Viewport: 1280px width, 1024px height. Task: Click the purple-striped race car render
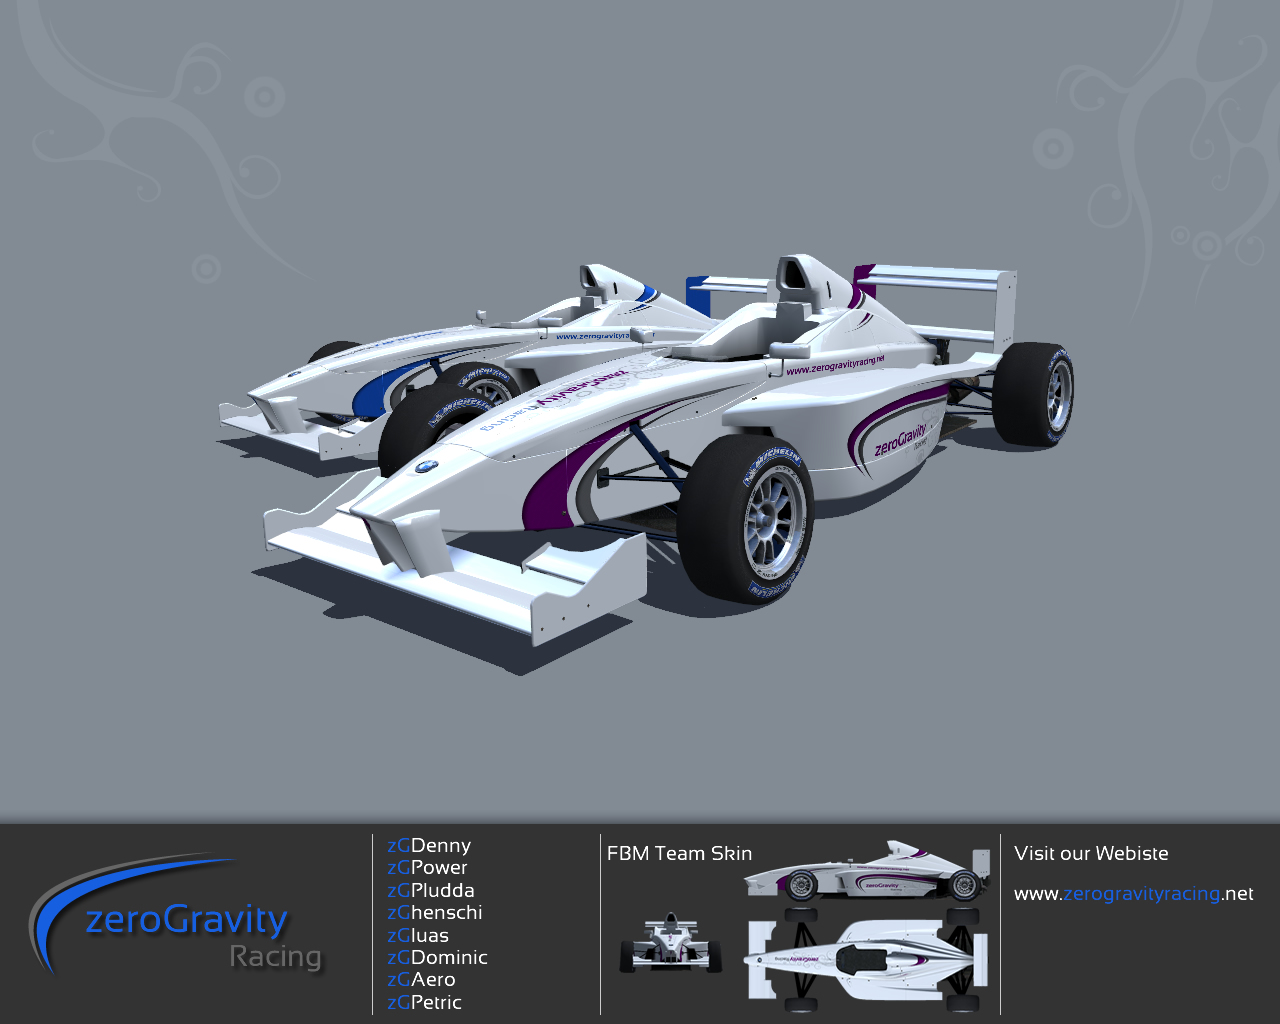click(670, 450)
